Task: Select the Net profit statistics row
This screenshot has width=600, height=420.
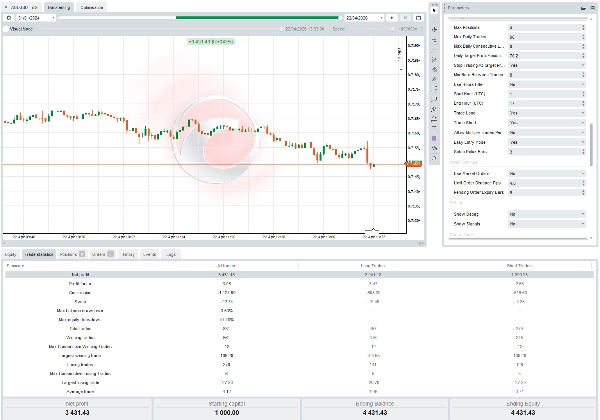Action: click(299, 275)
